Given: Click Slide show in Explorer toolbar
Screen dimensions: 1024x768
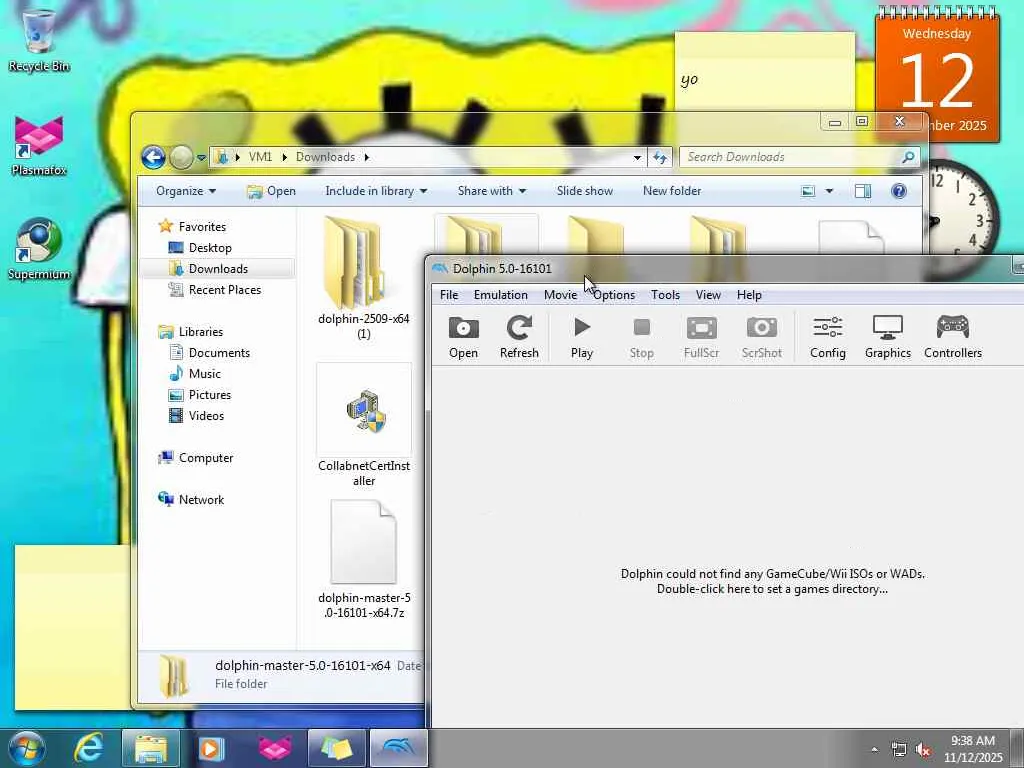Looking at the screenshot, I should click(584, 191).
